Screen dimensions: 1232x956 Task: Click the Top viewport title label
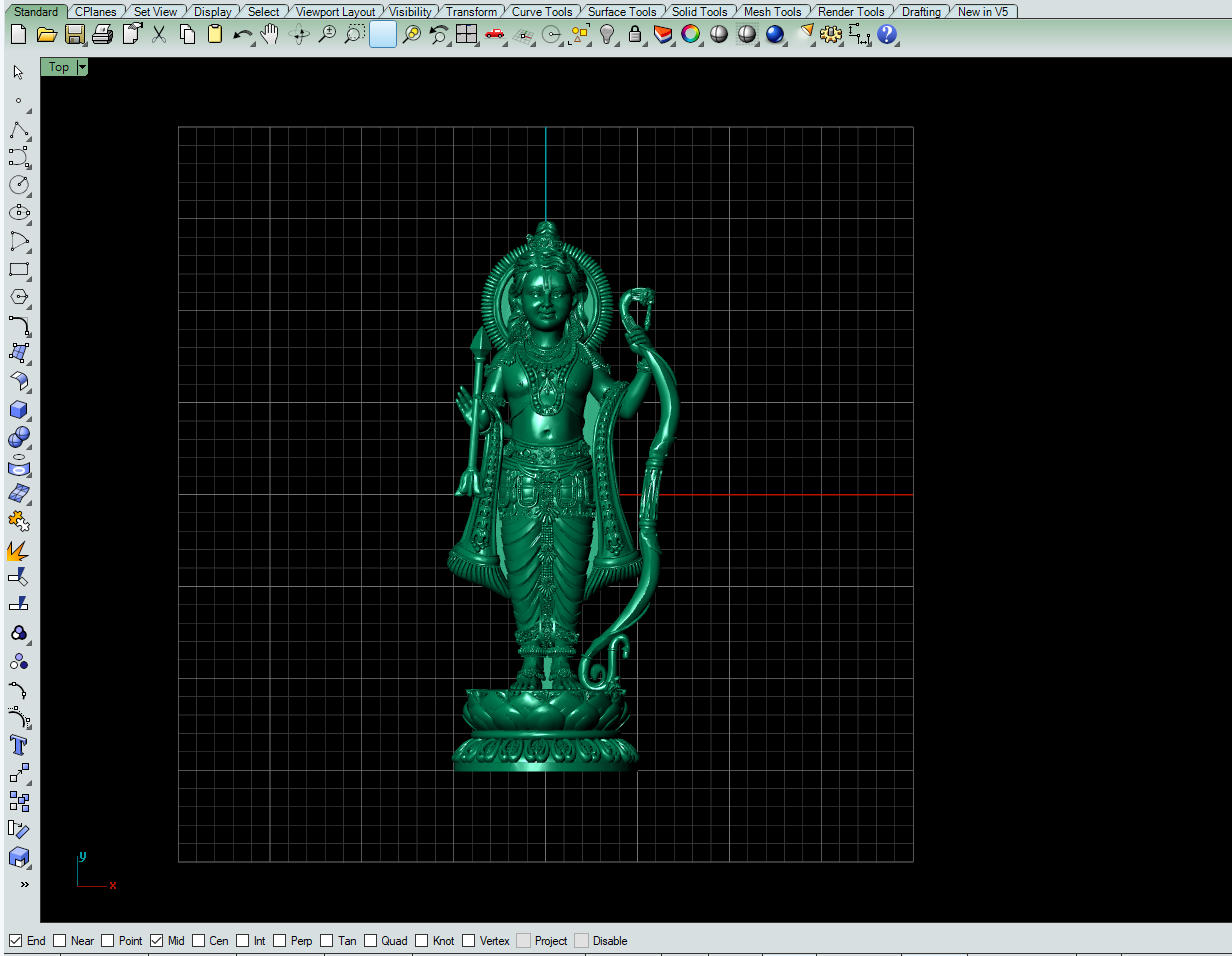tap(59, 67)
